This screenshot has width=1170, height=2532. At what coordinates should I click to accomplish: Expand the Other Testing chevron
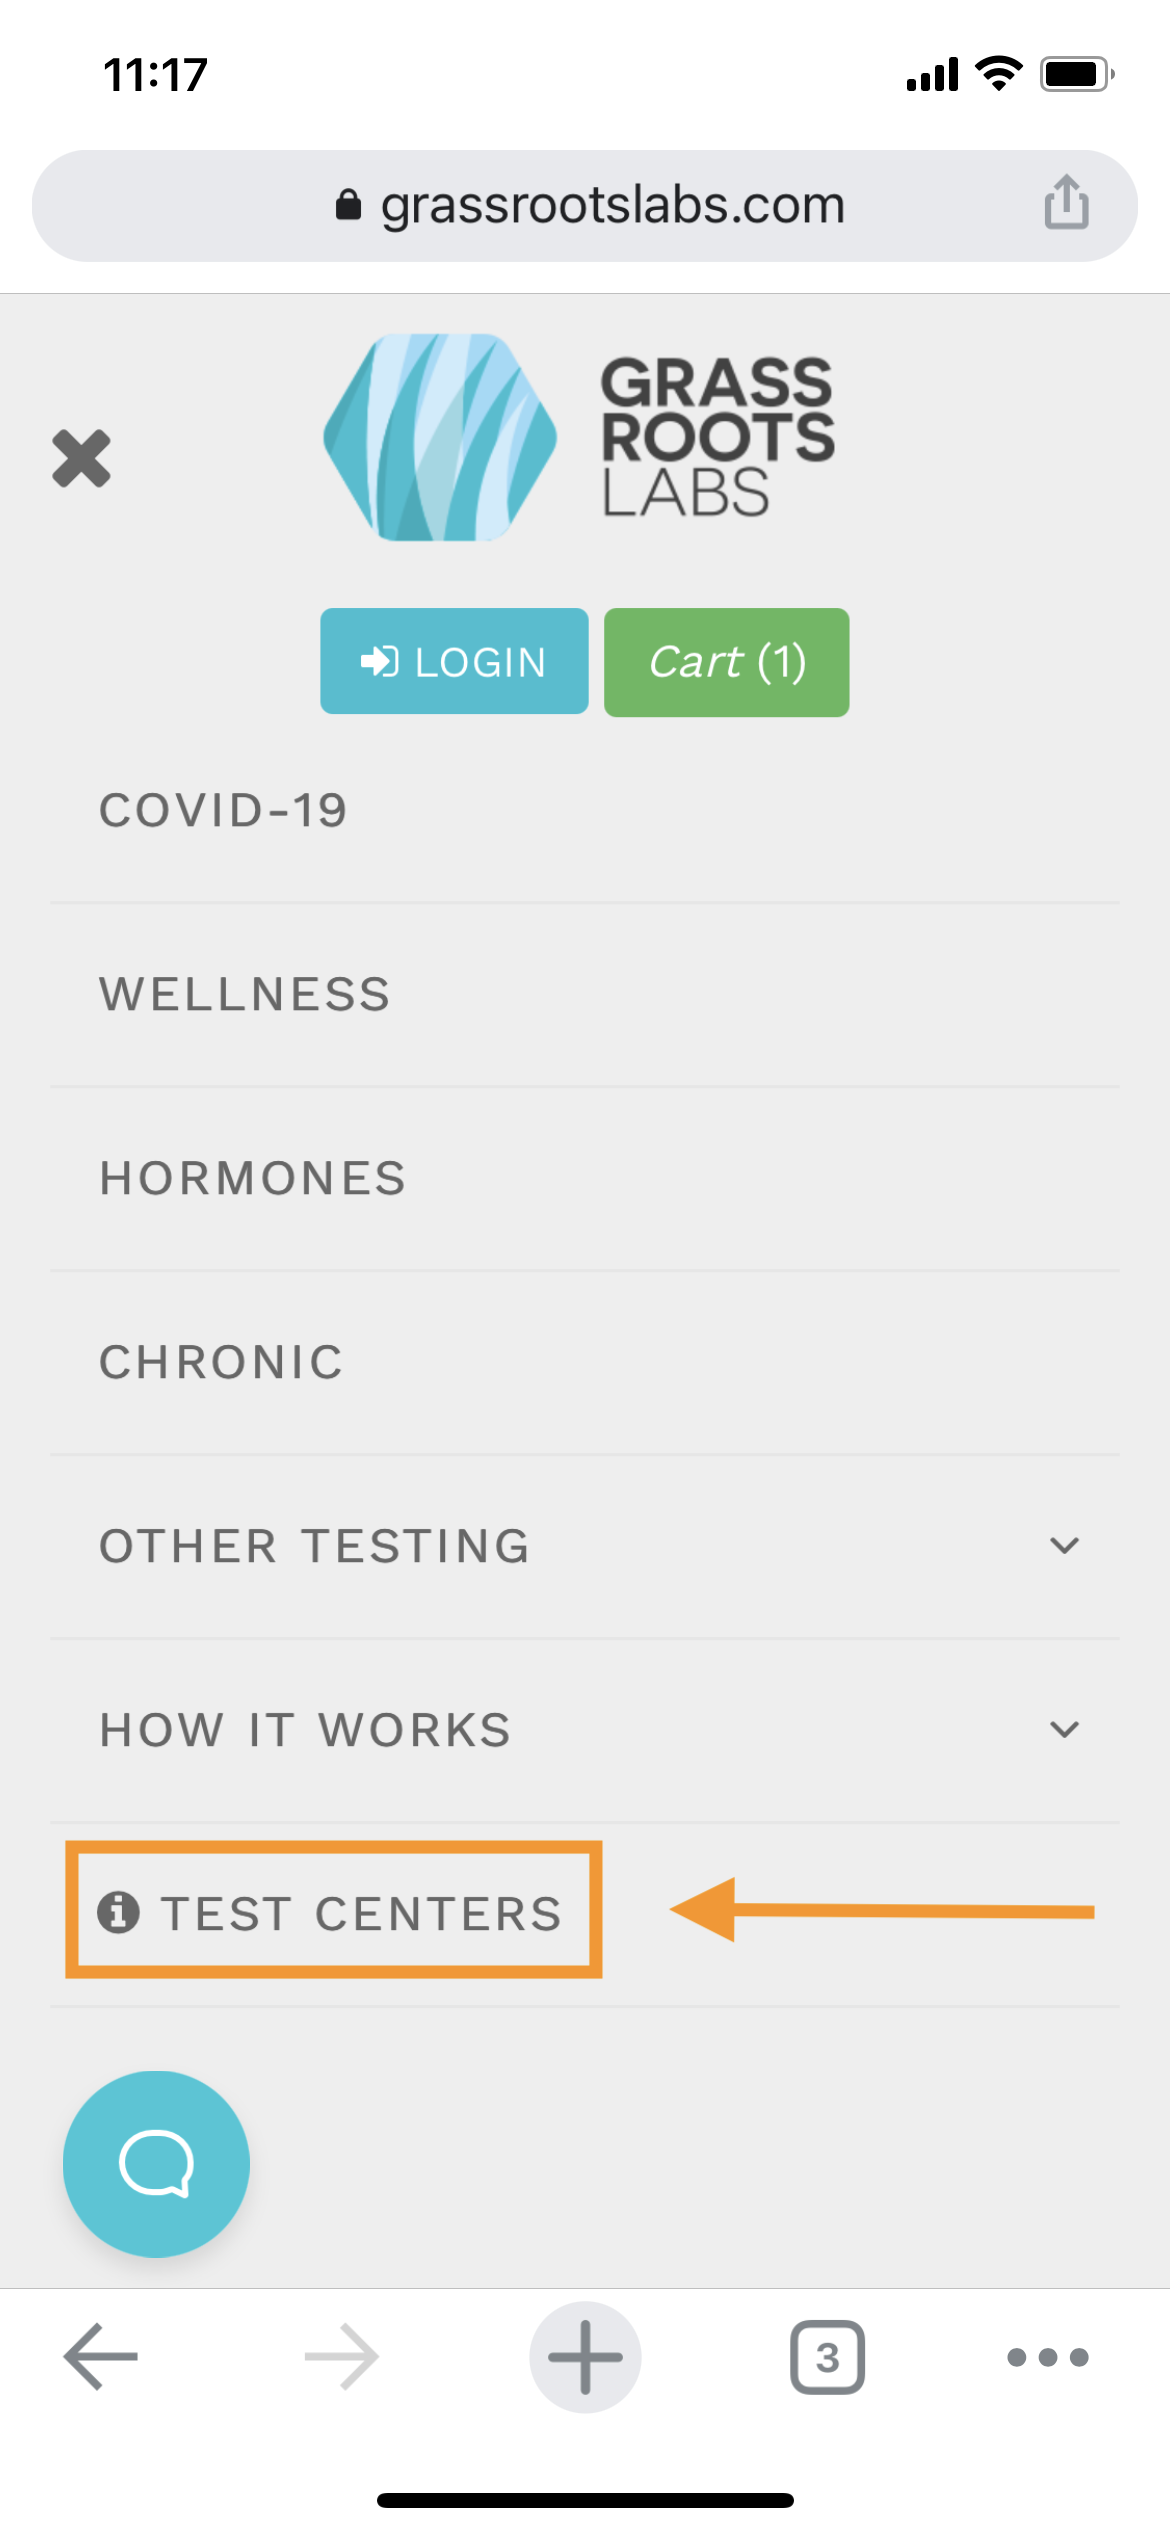(x=1064, y=1545)
